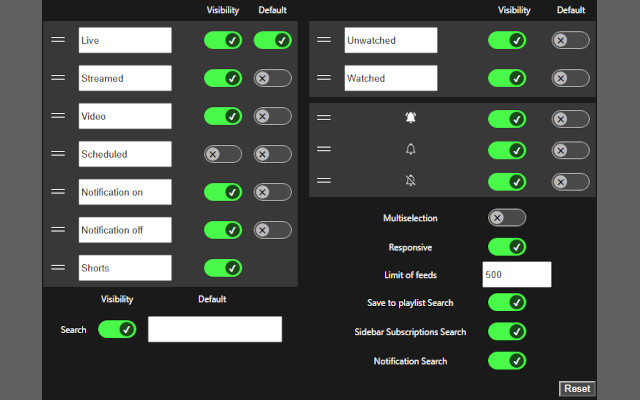Click the Video label field

tap(125, 116)
